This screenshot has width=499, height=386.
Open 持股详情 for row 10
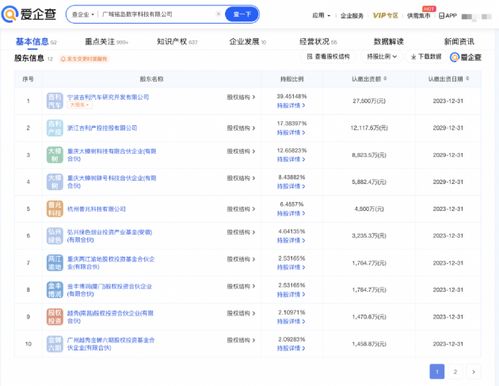(x=291, y=348)
